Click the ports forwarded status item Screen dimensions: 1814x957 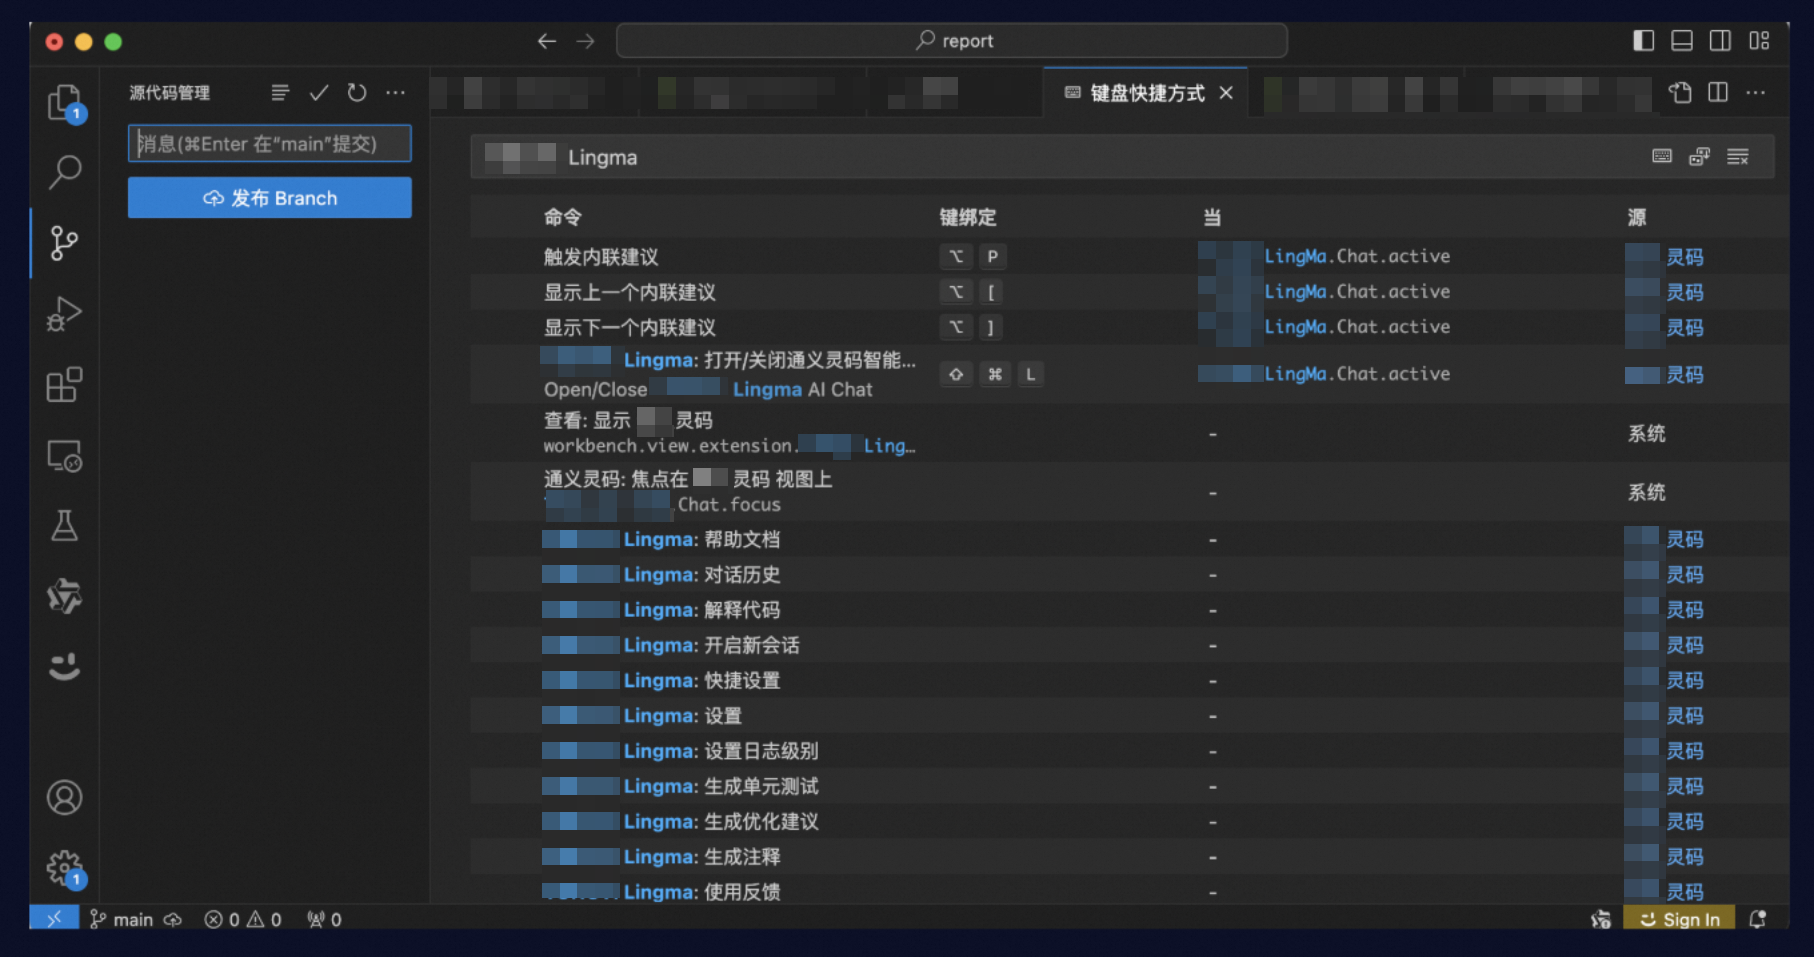(325, 919)
